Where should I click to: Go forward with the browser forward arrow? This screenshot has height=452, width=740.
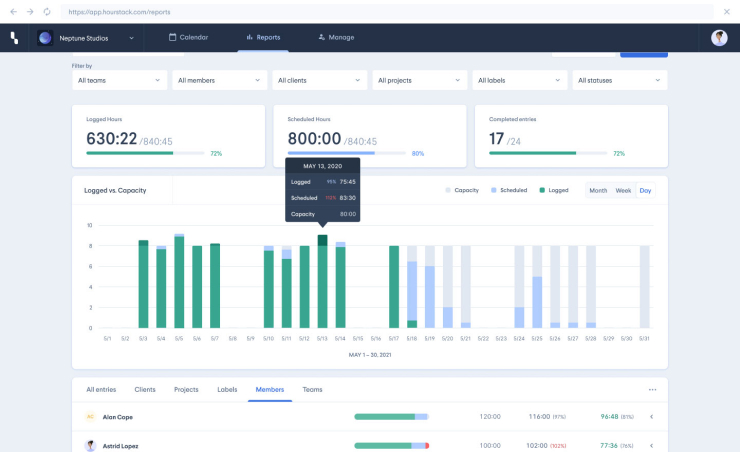point(30,12)
